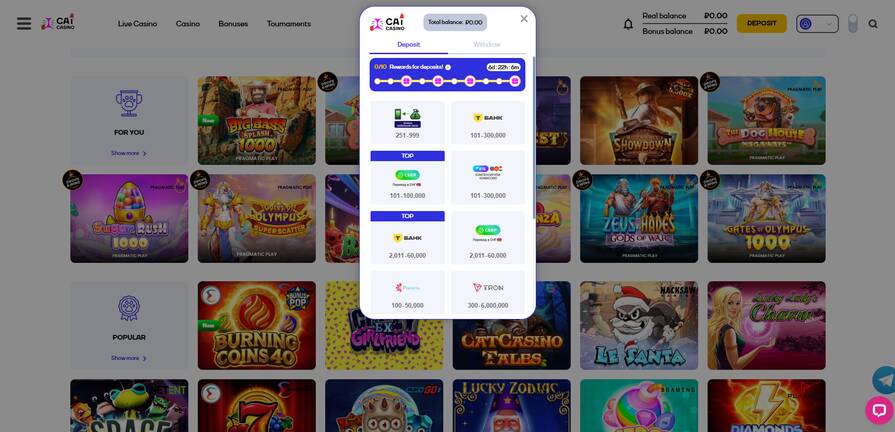Select T-Bank method with 101-300,000 limit
The width and height of the screenshot is (895, 432).
pyautogui.click(x=488, y=123)
